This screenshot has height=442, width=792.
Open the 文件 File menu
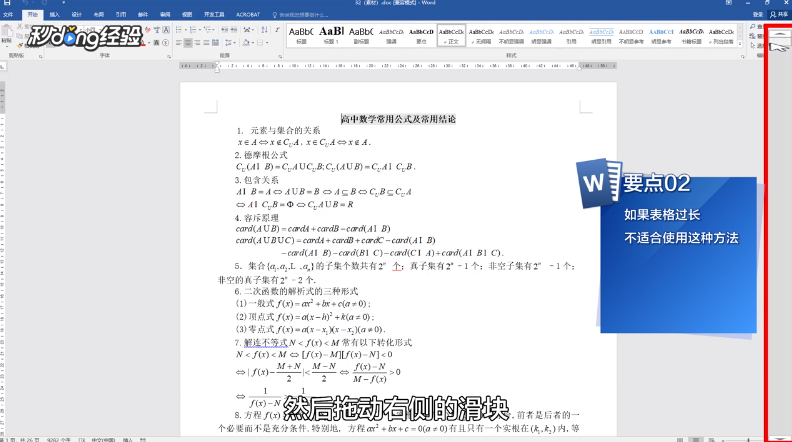(8, 15)
